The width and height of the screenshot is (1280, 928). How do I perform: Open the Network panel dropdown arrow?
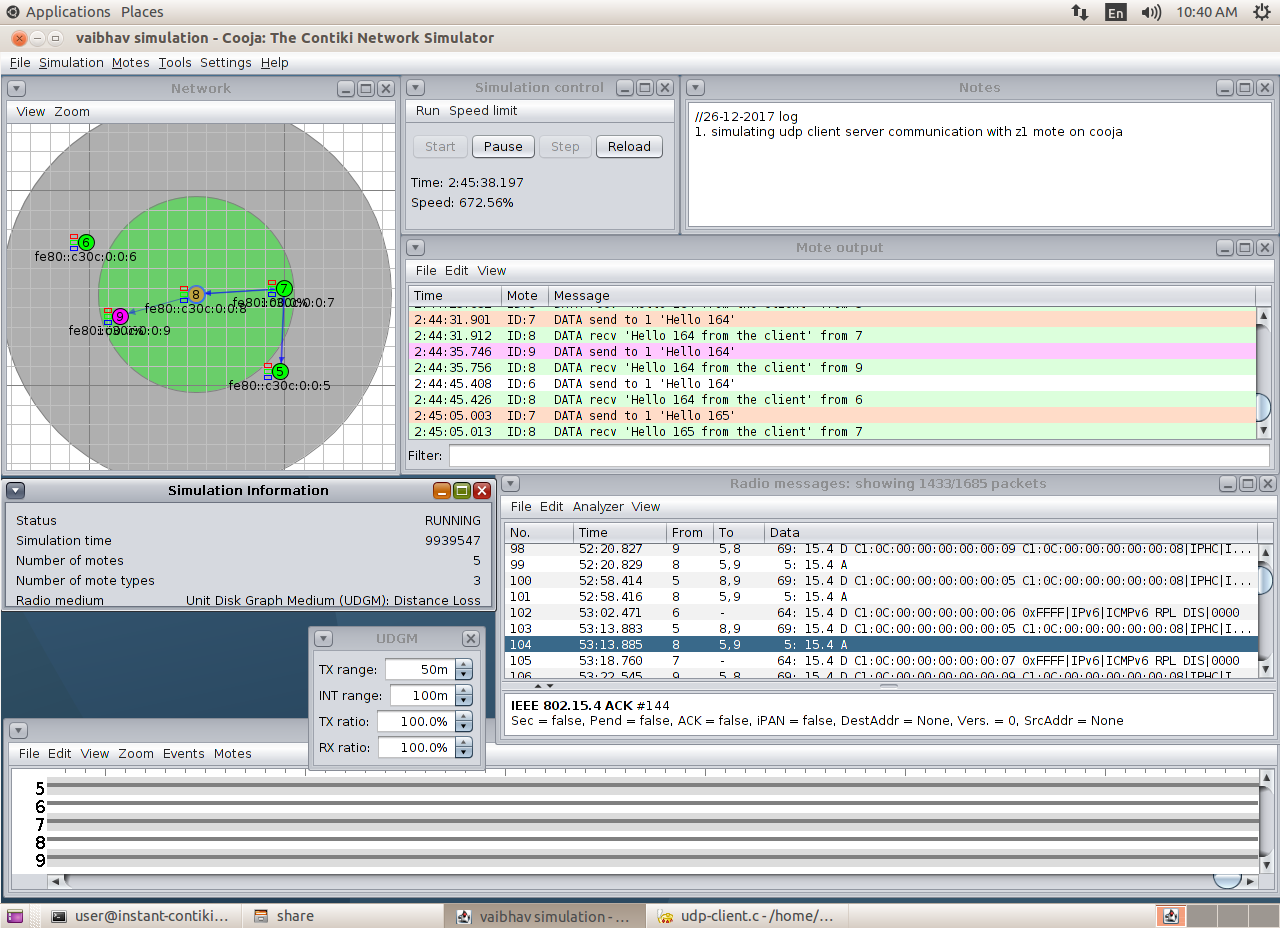pos(16,89)
